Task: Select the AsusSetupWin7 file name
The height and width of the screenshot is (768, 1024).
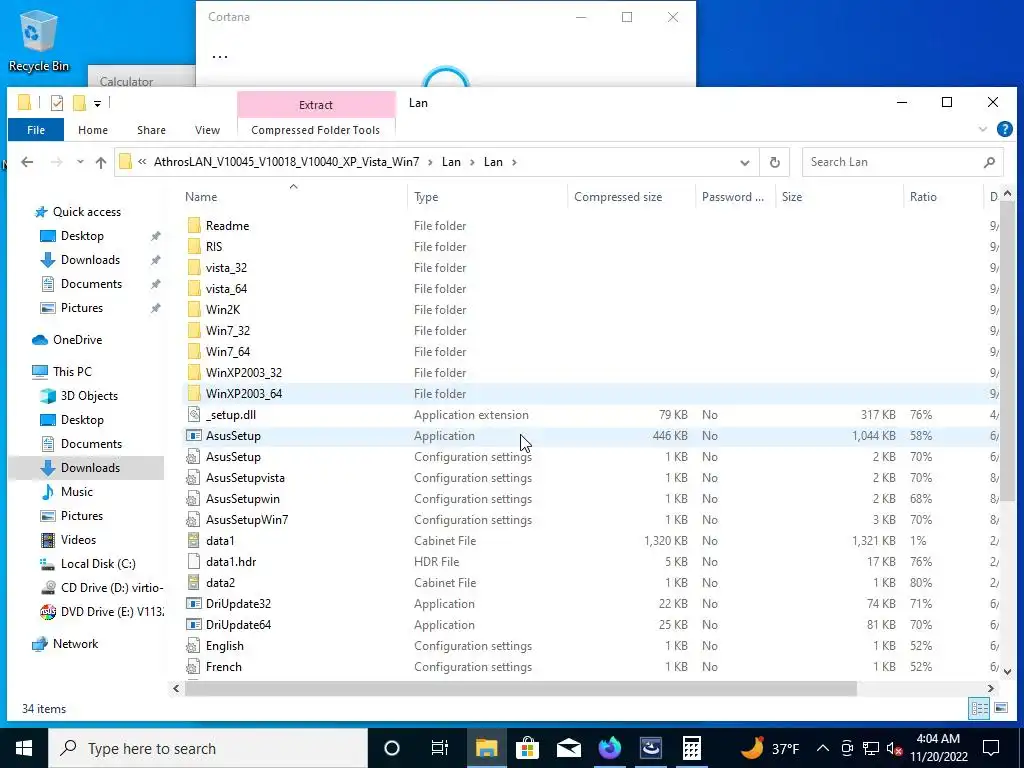Action: coord(247,520)
